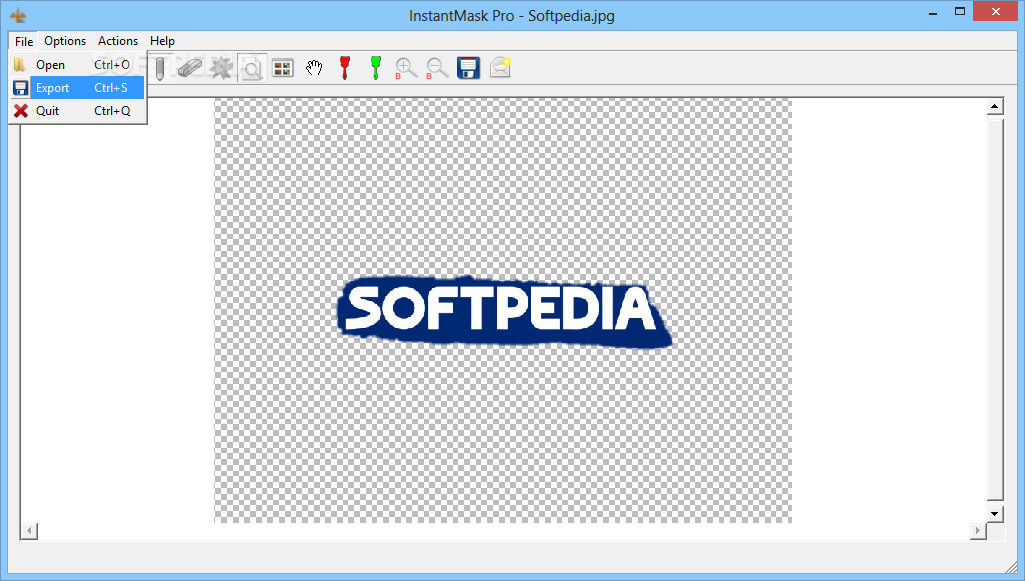
Task: Click the vertical scrollbar down arrow
Action: pos(994,514)
